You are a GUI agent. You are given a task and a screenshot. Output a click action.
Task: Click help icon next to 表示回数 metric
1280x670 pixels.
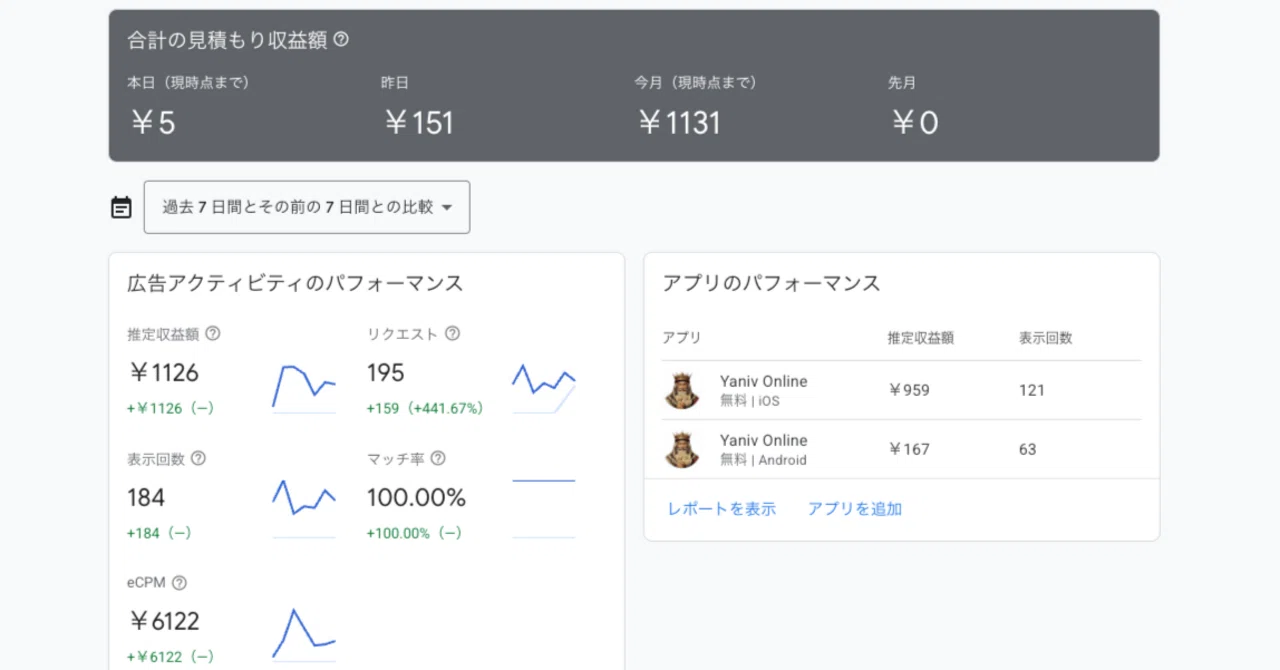pos(198,459)
